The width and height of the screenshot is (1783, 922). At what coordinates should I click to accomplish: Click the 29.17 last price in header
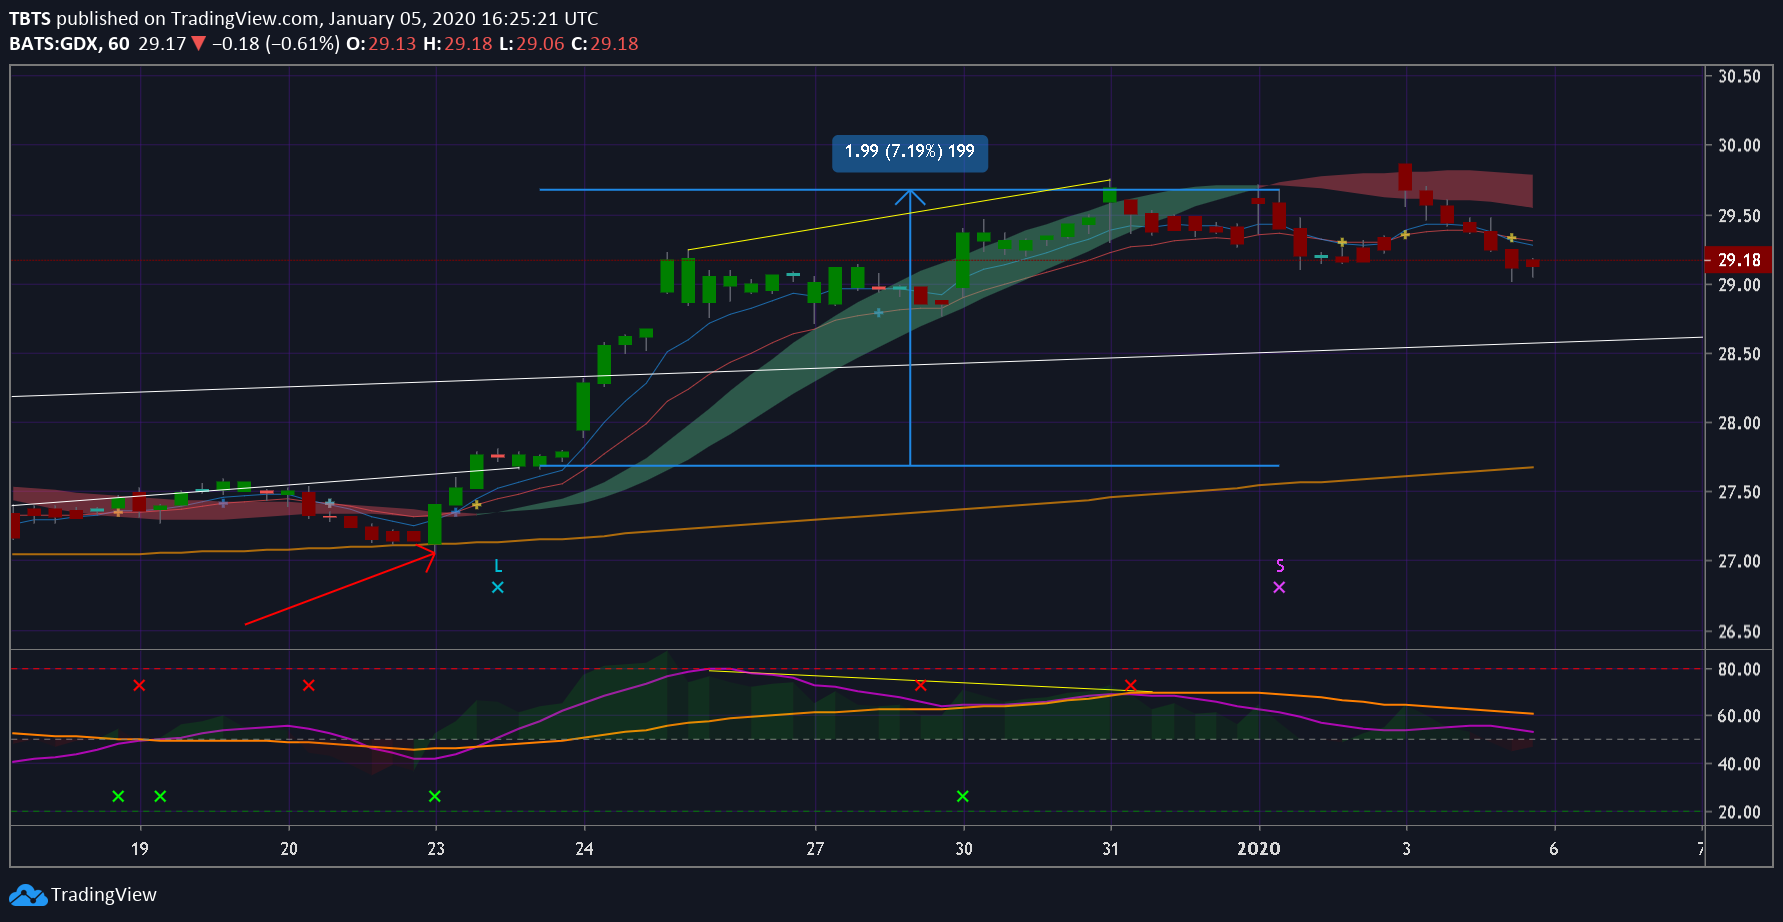[x=162, y=44]
